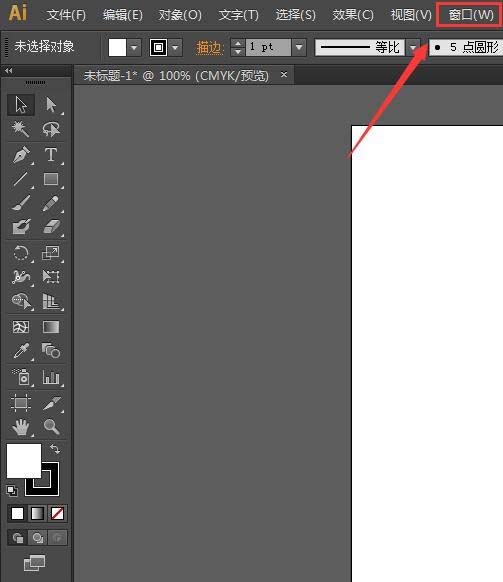Open stroke color dropdown in control bar
The width and height of the screenshot is (503, 582).
(175, 48)
